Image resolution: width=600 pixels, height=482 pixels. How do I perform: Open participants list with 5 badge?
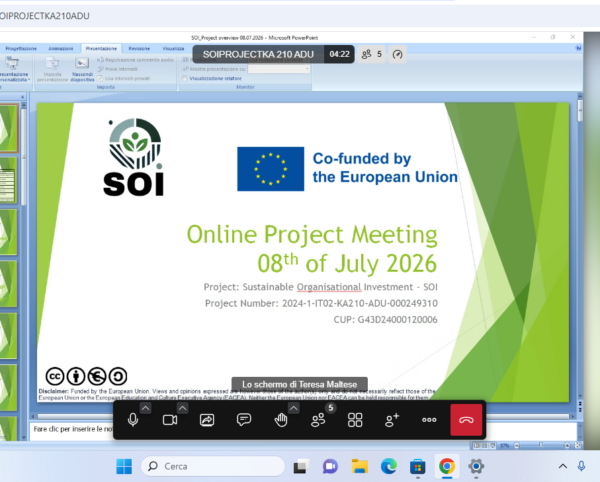pos(318,420)
